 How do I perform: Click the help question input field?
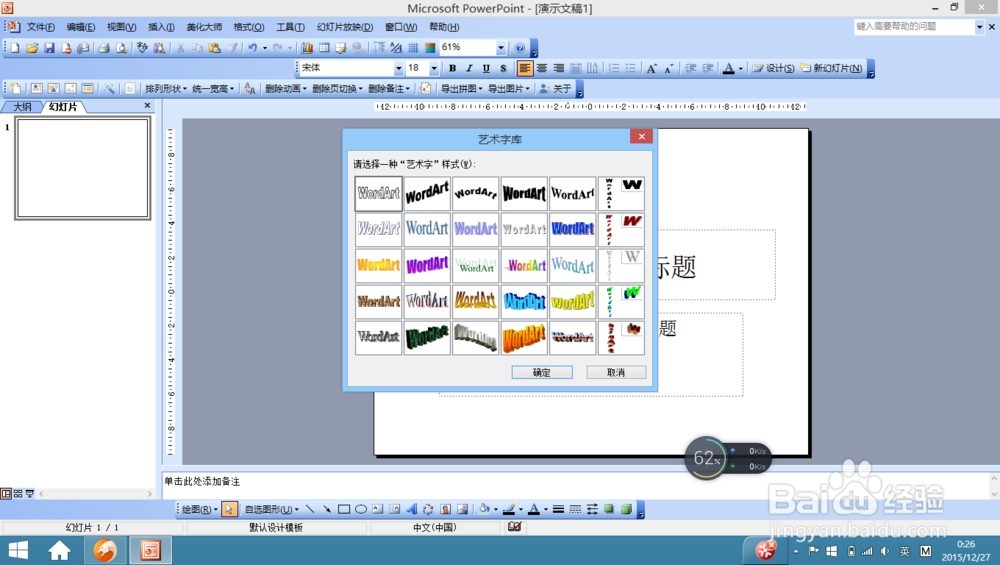pos(915,27)
